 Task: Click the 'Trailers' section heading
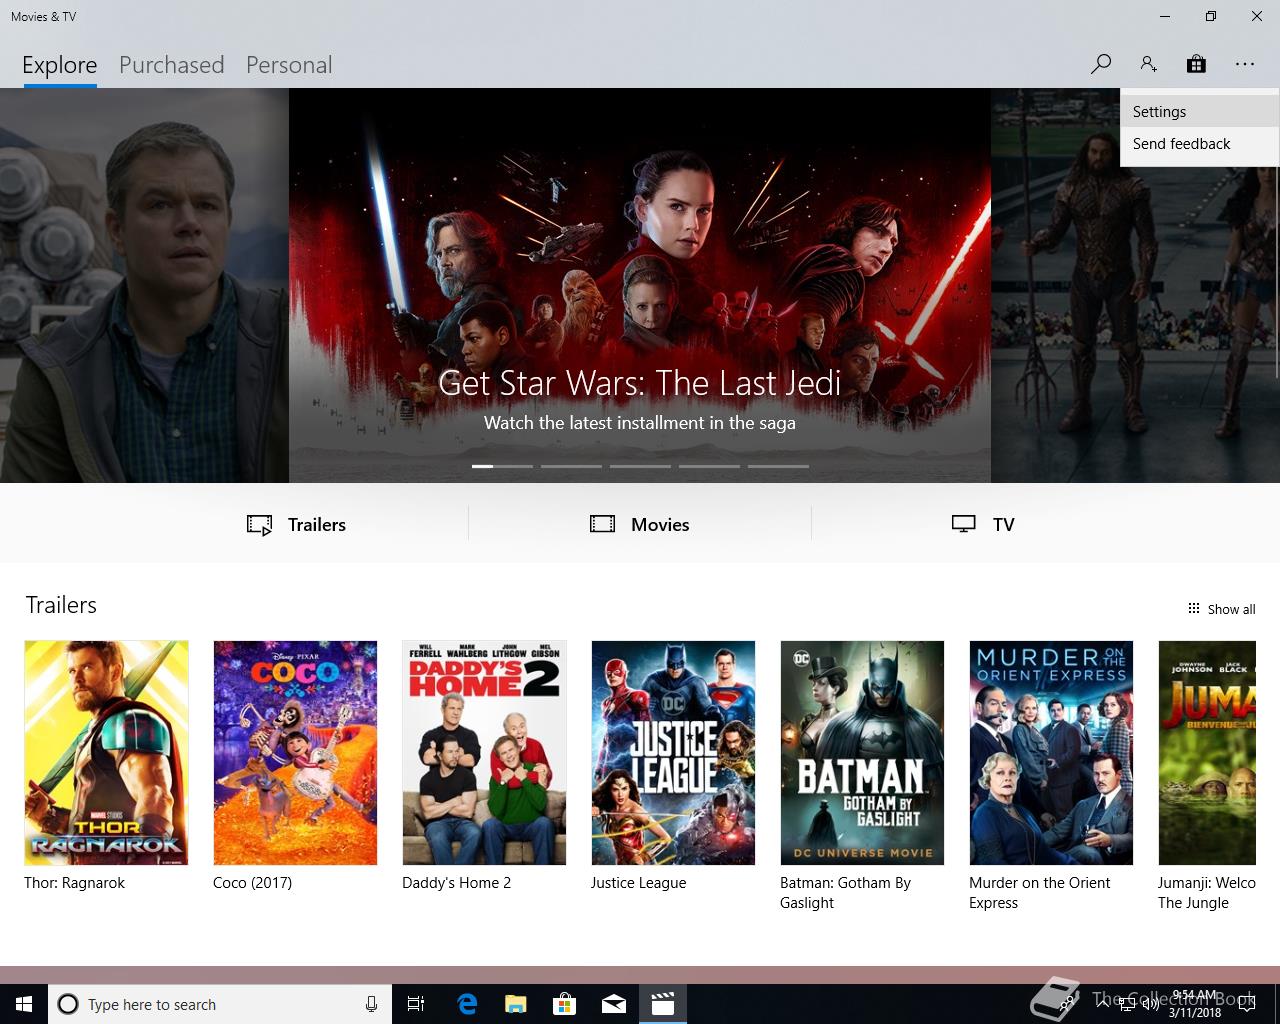pyautogui.click(x=61, y=605)
